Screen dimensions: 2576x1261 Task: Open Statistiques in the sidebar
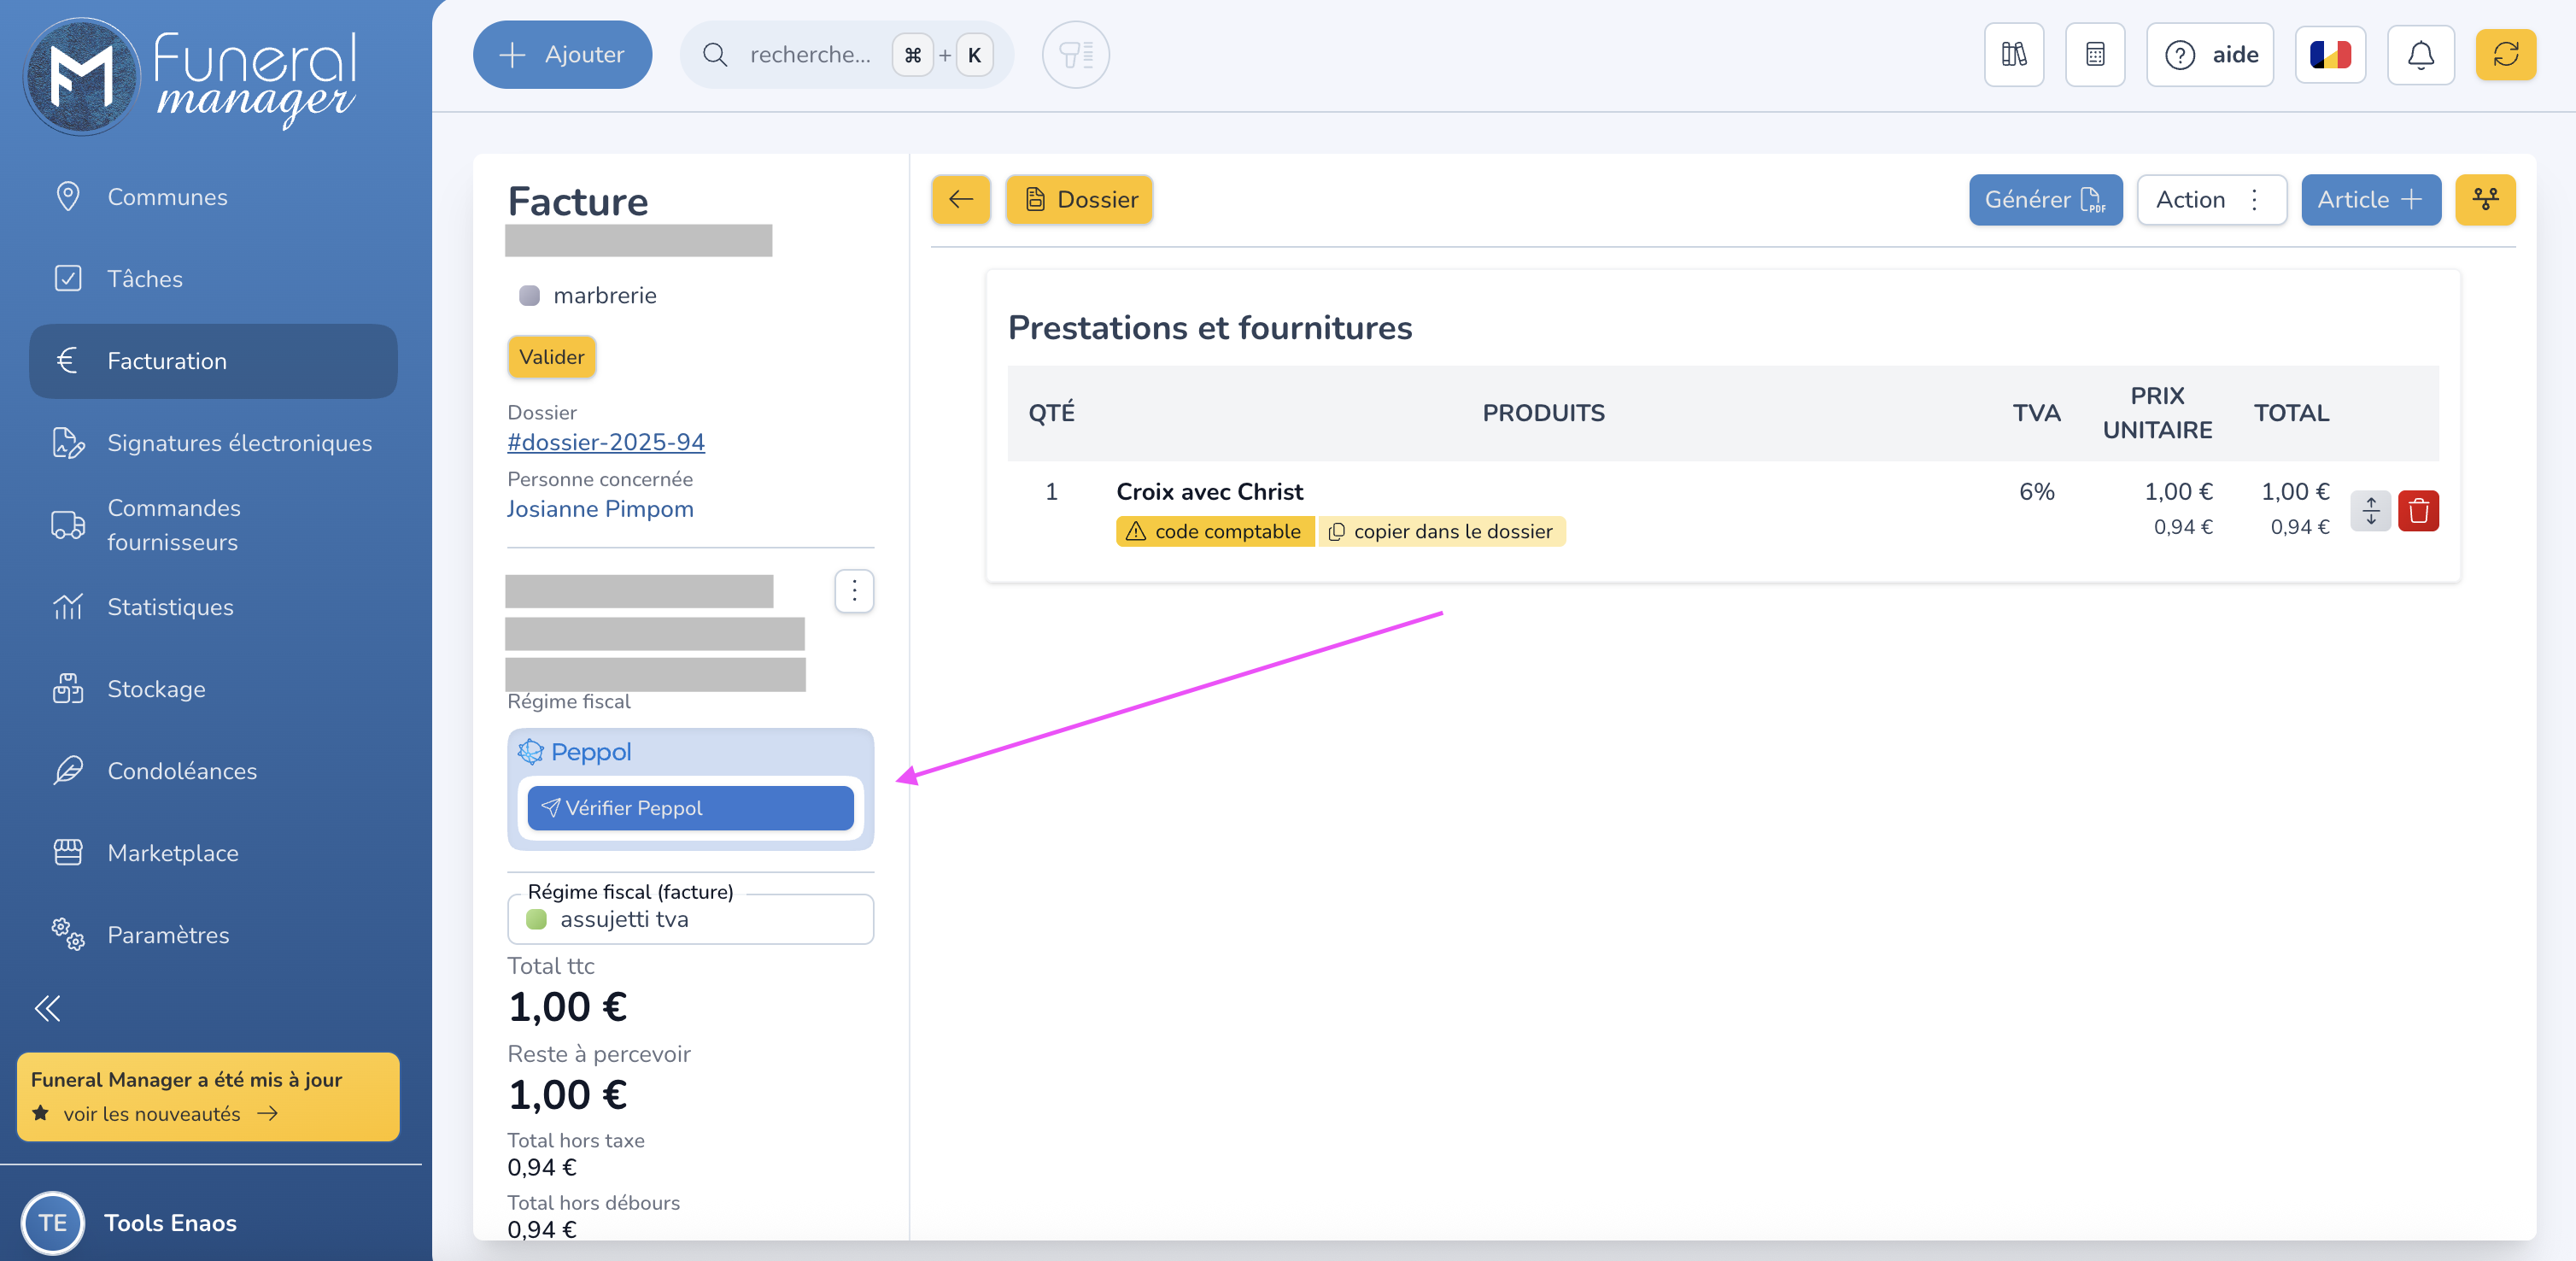tap(170, 607)
